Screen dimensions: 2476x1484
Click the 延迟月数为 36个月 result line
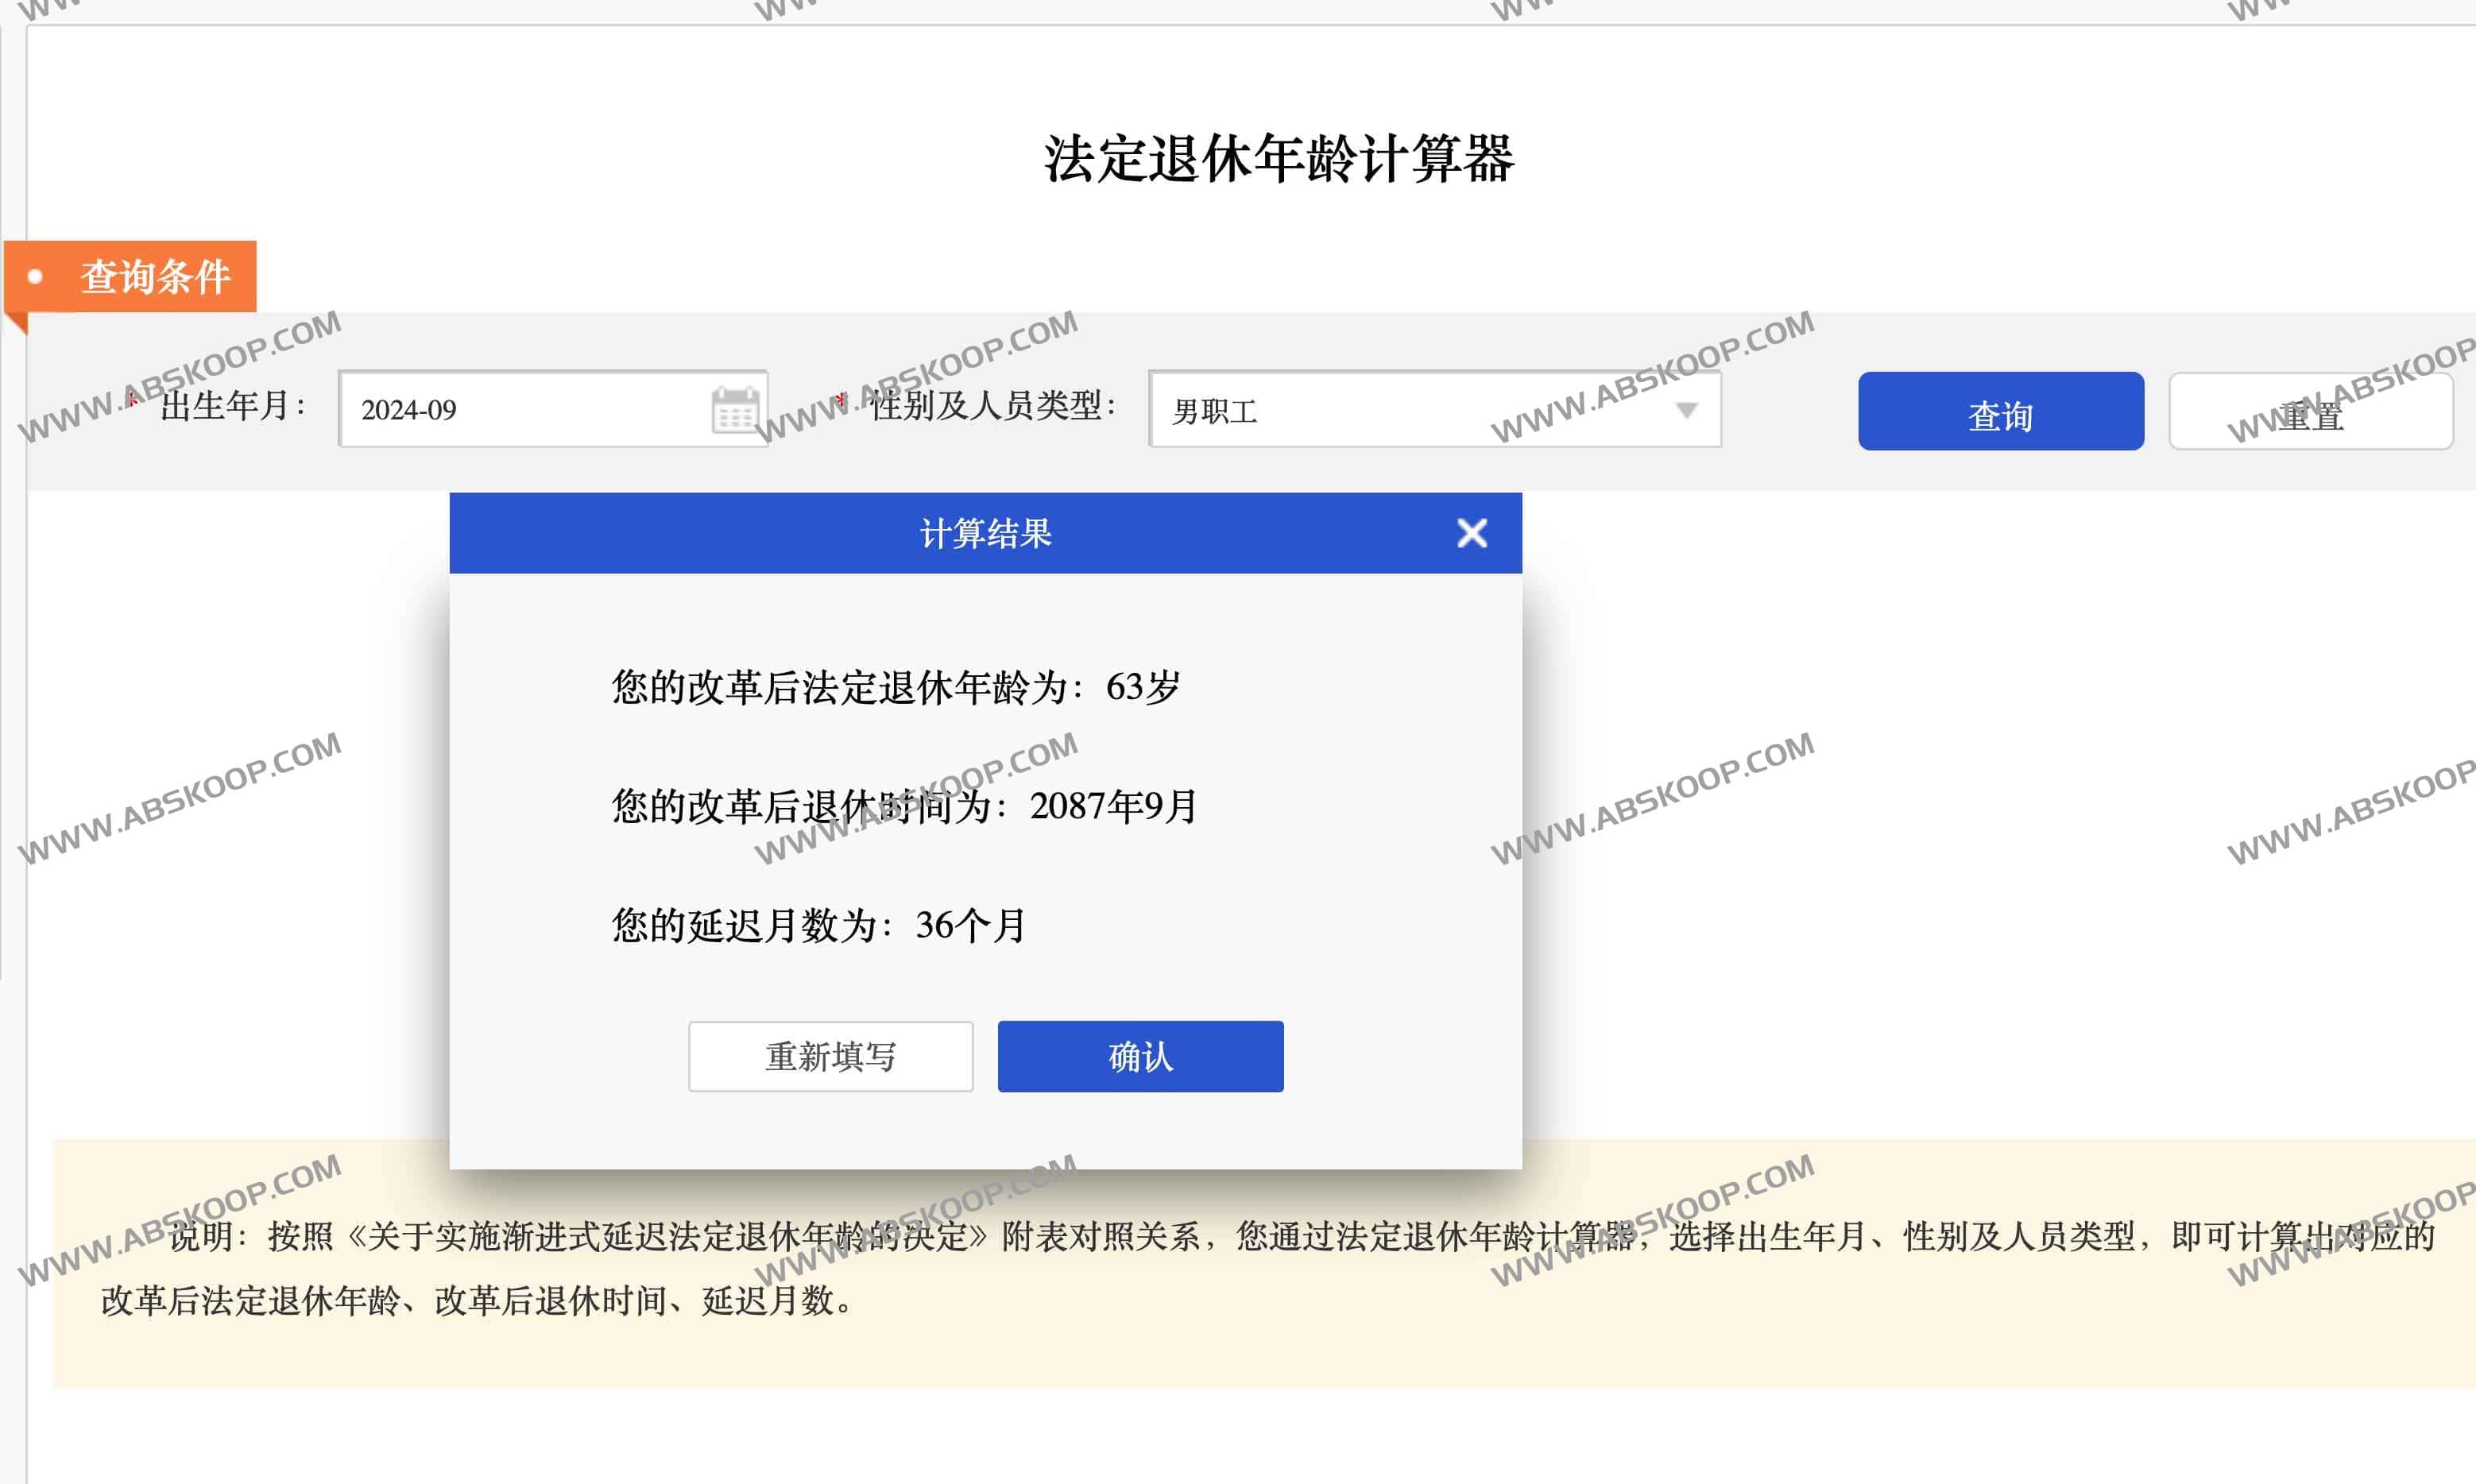(x=818, y=925)
